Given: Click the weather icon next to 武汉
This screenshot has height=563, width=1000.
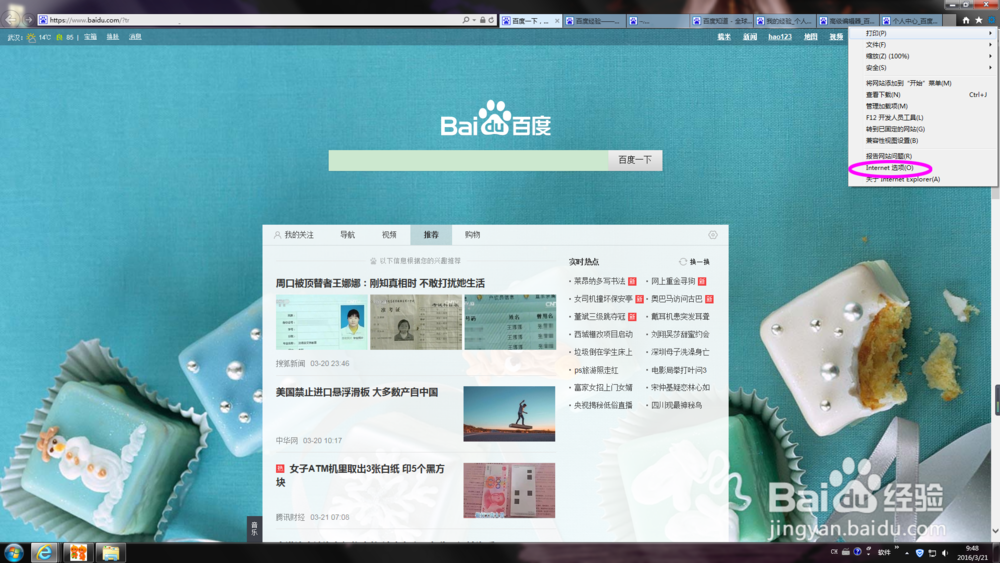Looking at the screenshot, I should coord(31,38).
